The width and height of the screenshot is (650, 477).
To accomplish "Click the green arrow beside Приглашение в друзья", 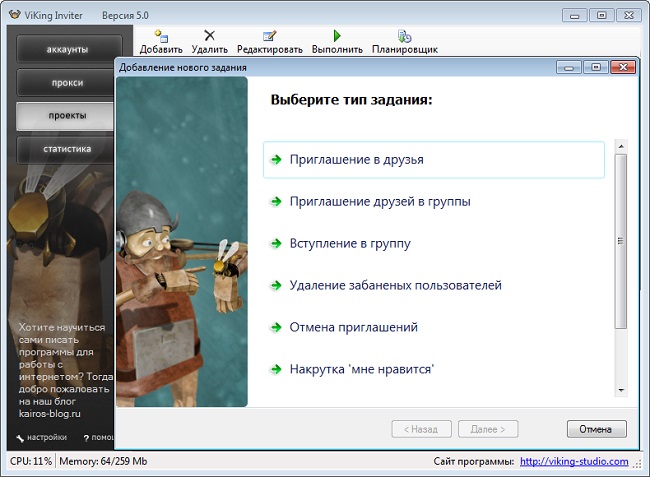I will (276, 160).
